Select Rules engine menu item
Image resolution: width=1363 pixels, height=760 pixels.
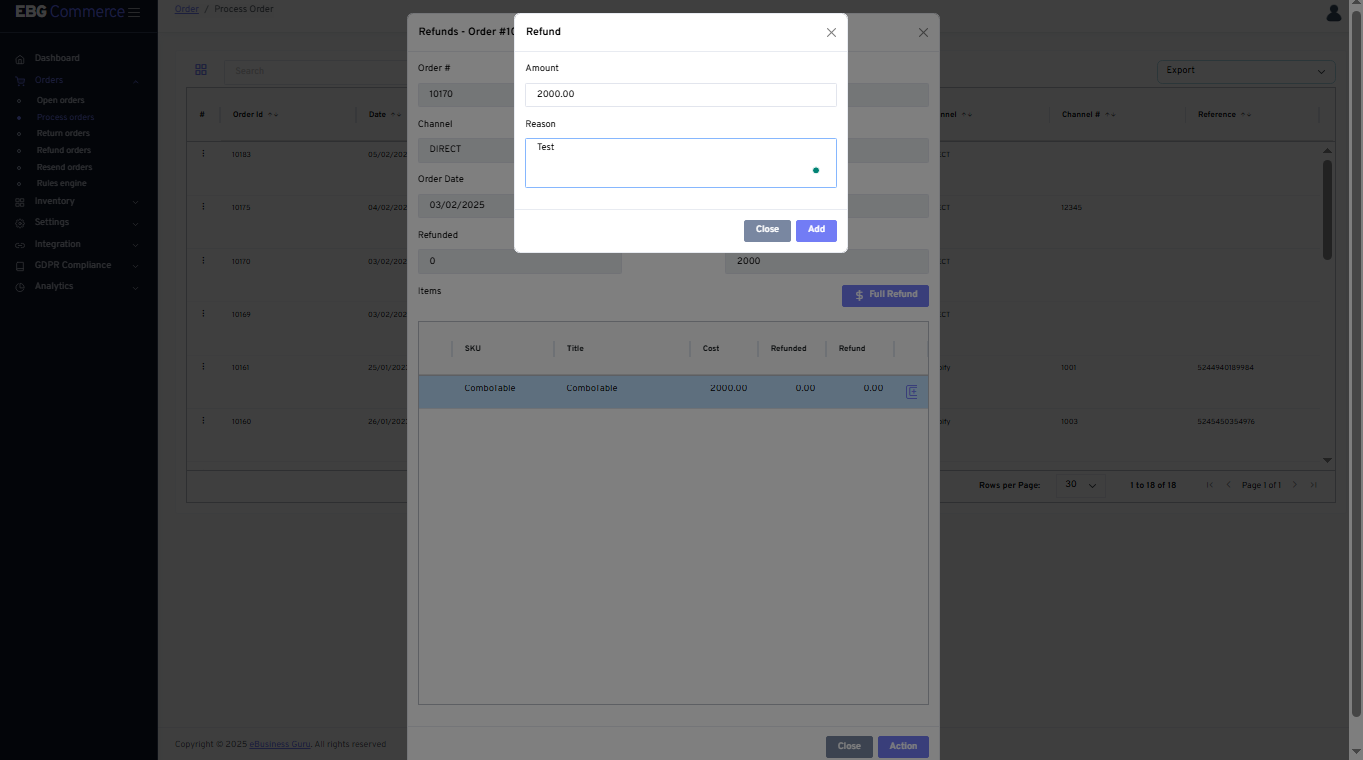pos(62,184)
